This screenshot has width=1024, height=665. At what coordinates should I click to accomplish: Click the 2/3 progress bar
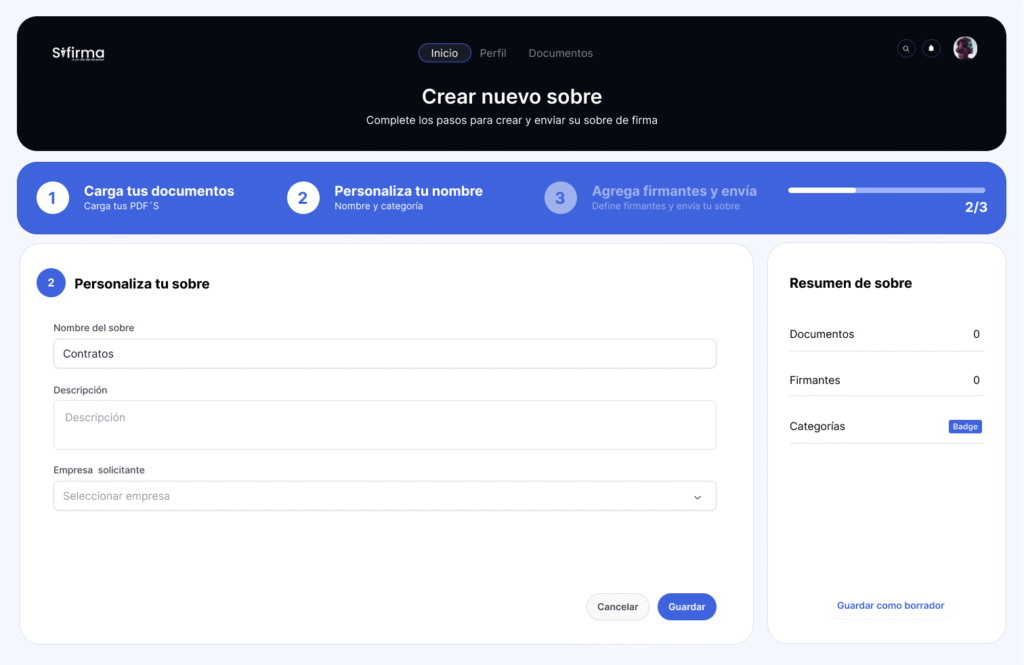[886, 190]
